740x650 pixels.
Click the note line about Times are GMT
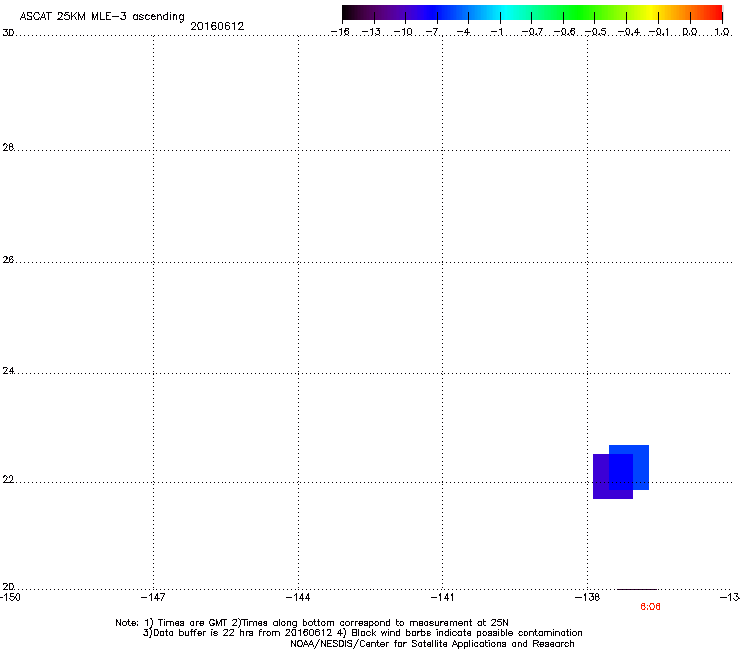[x=312, y=623]
